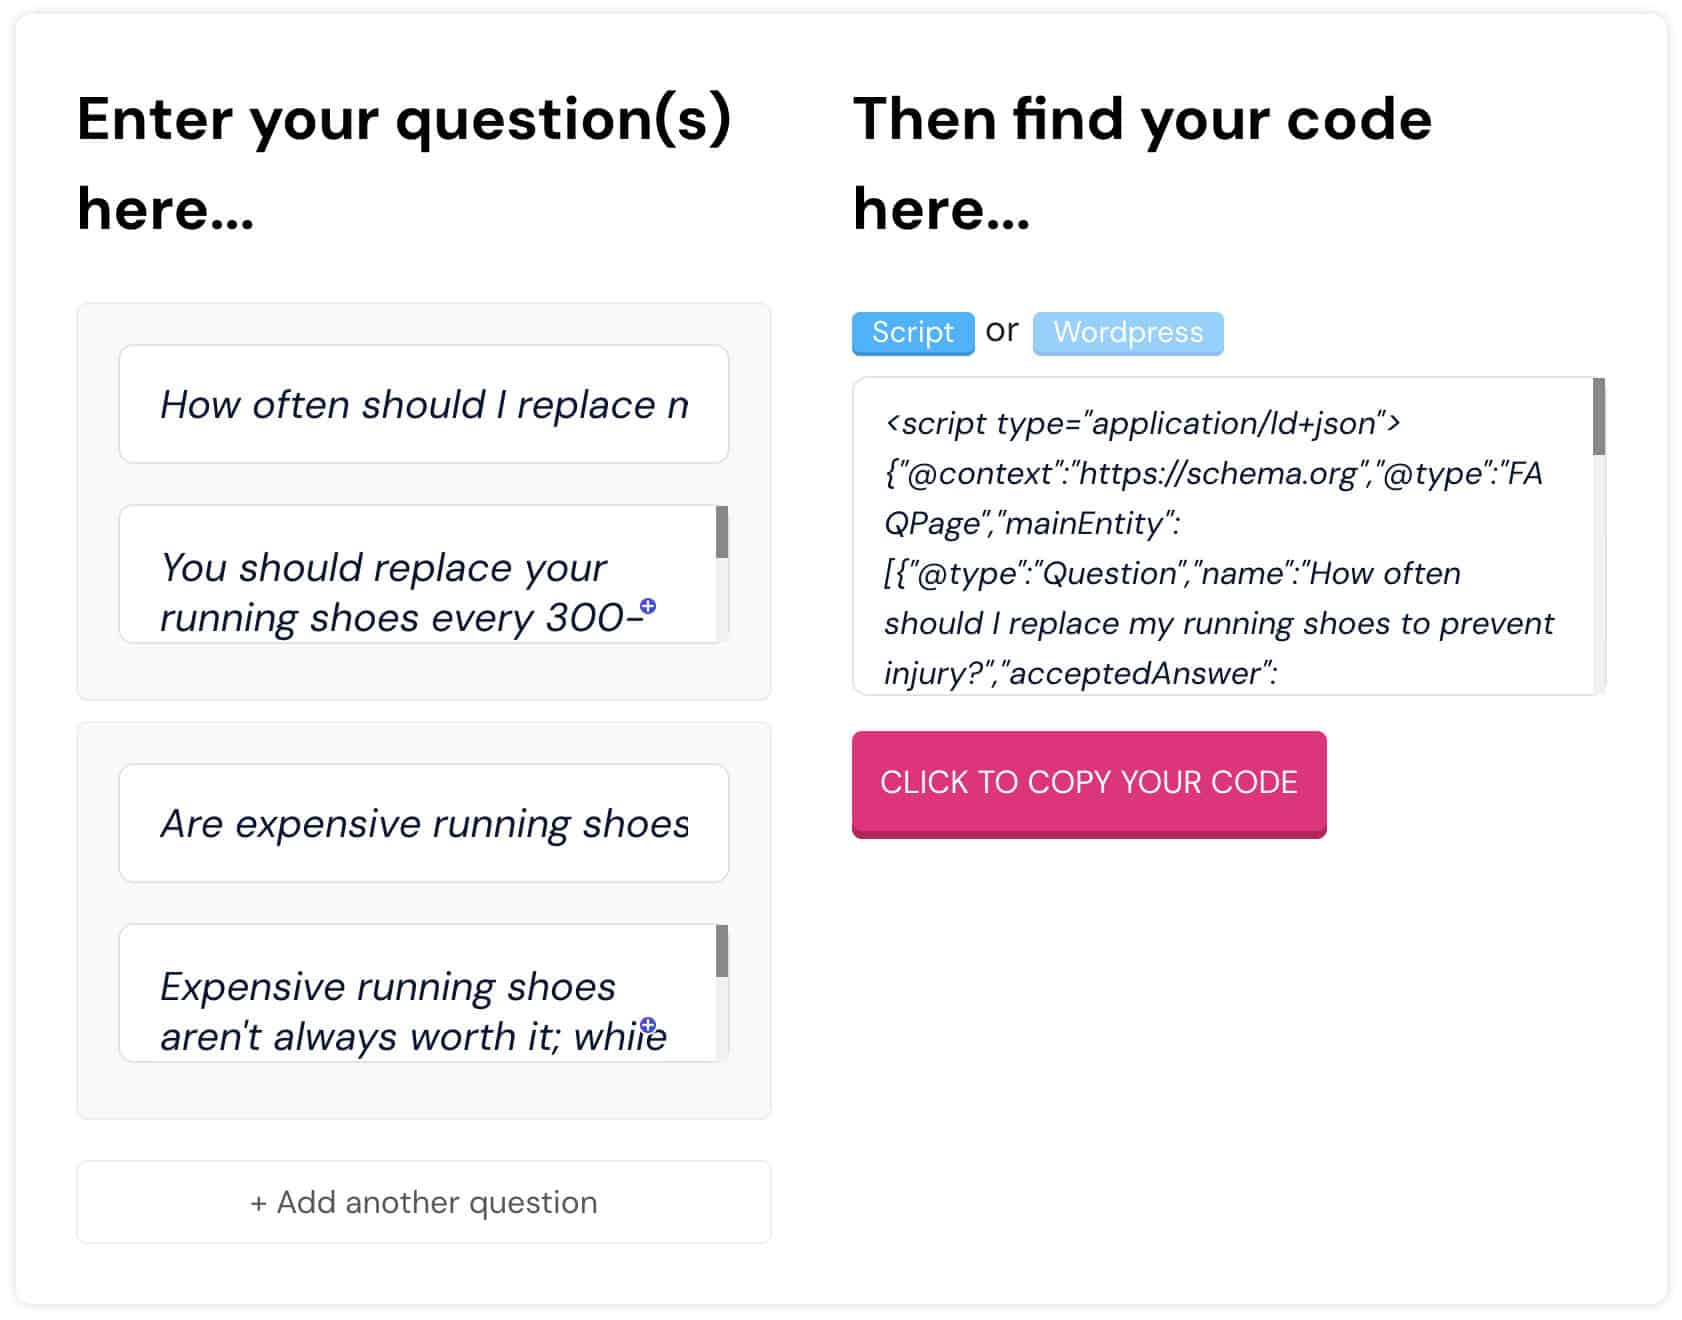Click the question input about expensive running shoes
Viewport: 1682px width, 1320px height.
point(423,822)
